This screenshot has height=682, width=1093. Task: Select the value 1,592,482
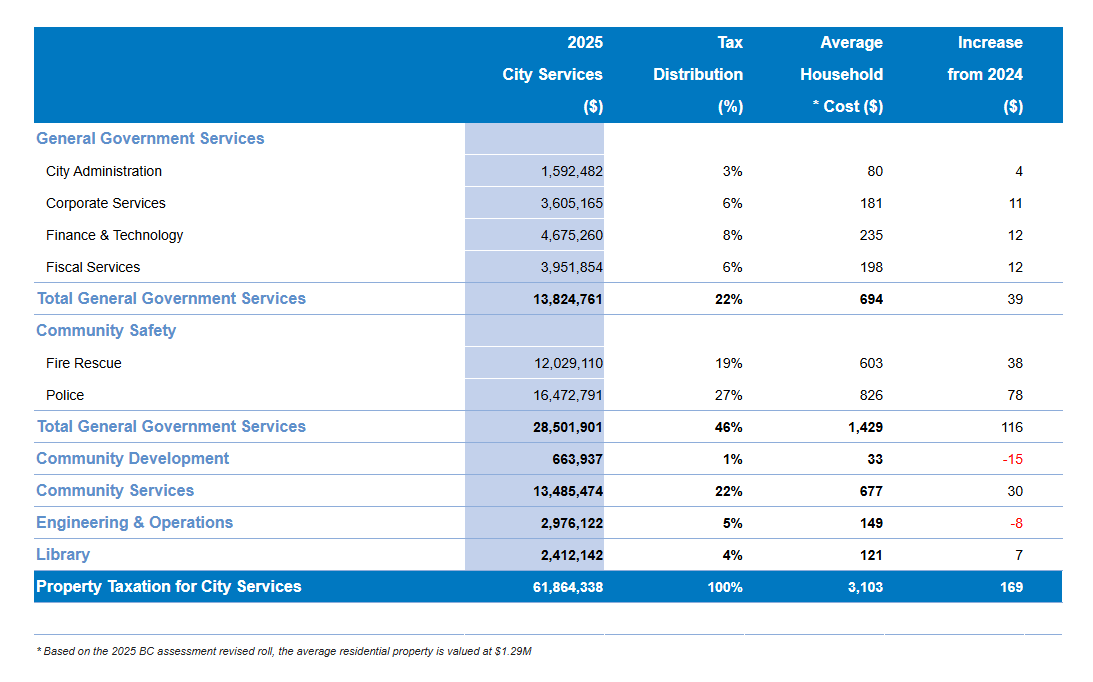coord(572,172)
